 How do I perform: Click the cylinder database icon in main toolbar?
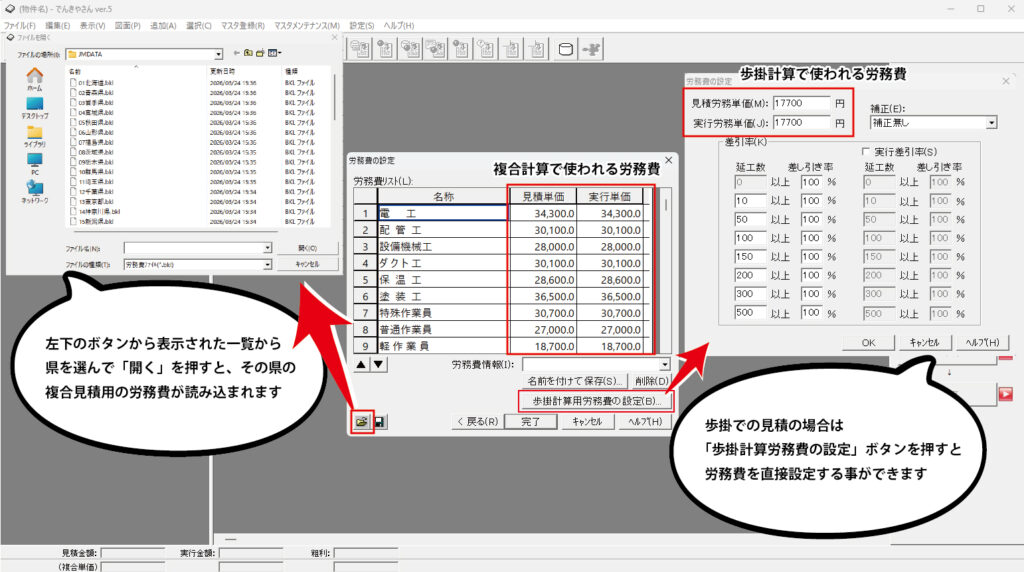566,50
